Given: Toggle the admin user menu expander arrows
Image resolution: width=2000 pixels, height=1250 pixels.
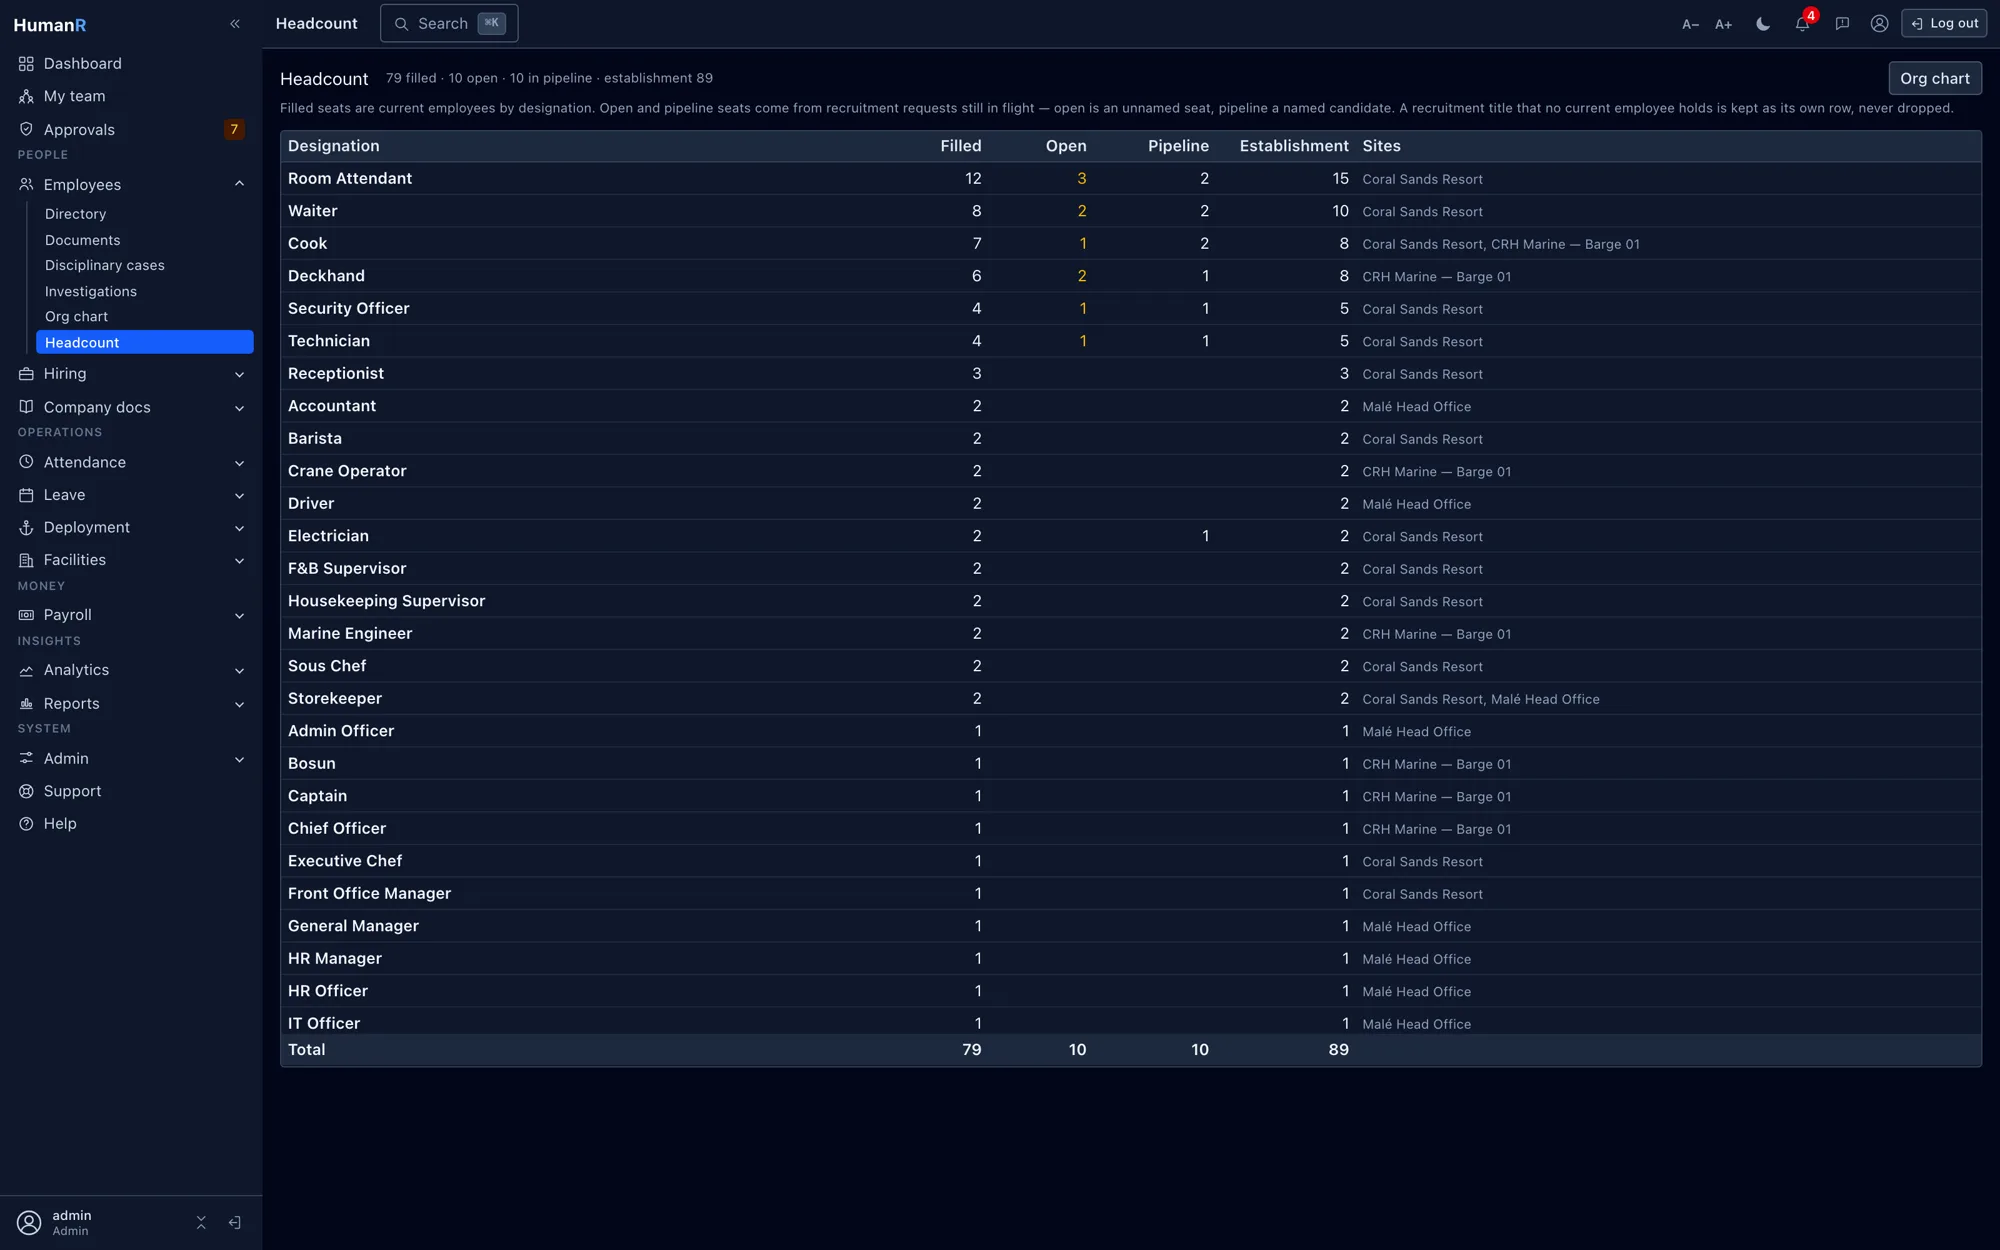Looking at the screenshot, I should click(x=201, y=1222).
